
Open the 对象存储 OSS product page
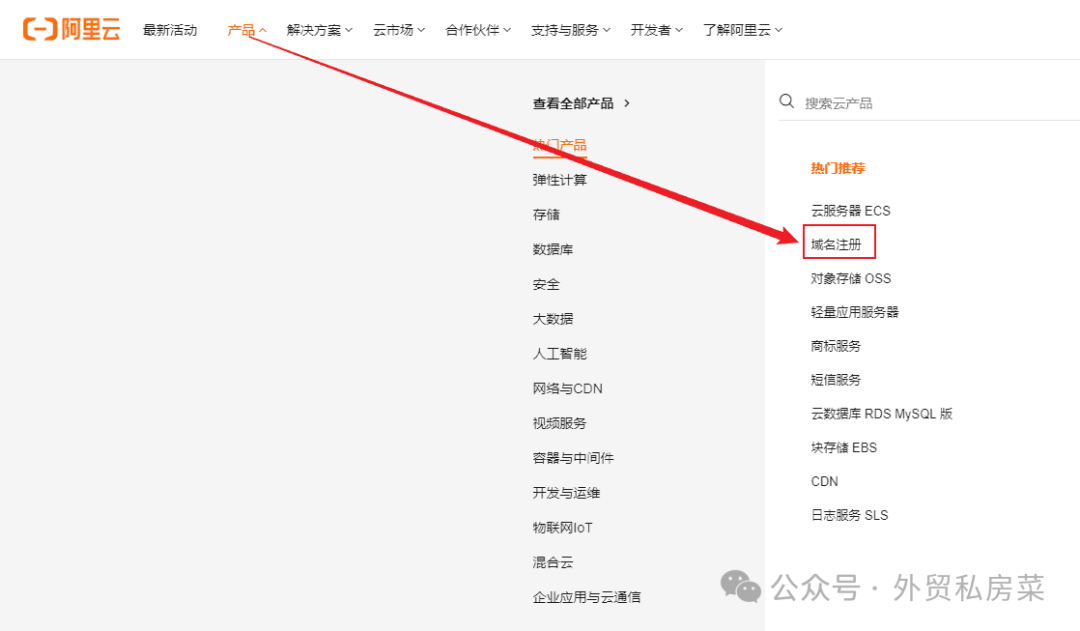850,278
